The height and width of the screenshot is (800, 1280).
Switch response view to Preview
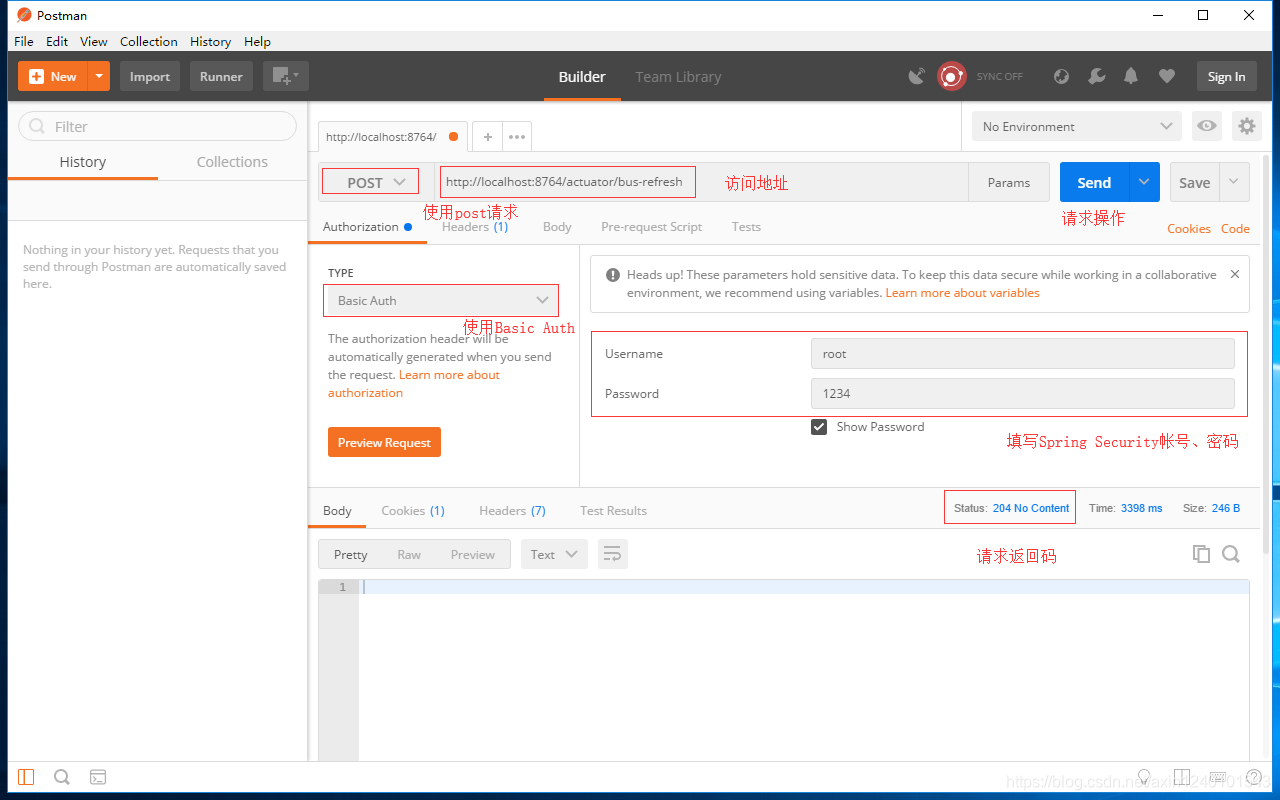coord(472,554)
